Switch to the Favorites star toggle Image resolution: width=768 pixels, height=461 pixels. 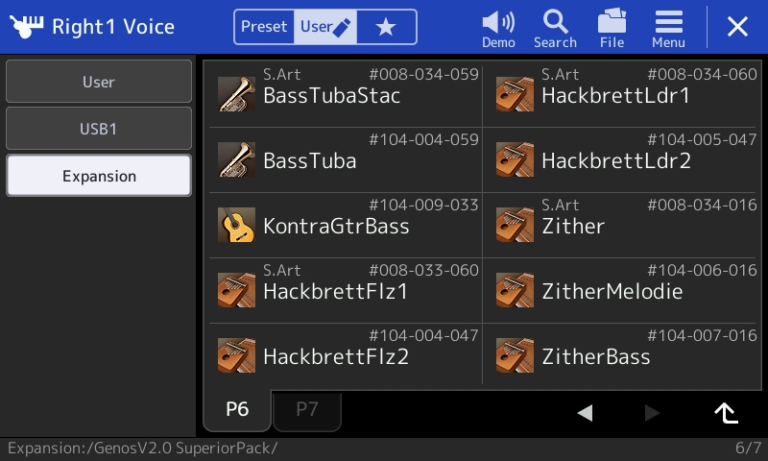coord(386,26)
